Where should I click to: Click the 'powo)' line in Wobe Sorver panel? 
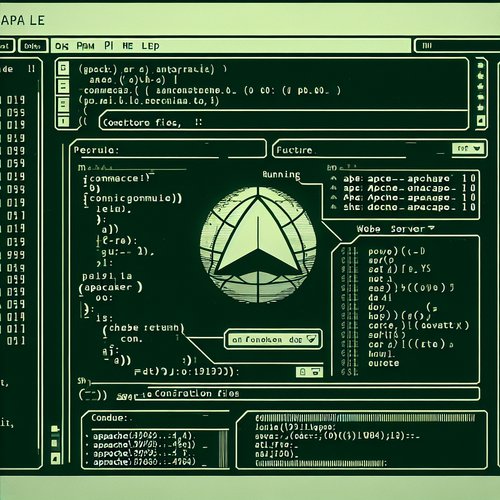tap(397, 251)
